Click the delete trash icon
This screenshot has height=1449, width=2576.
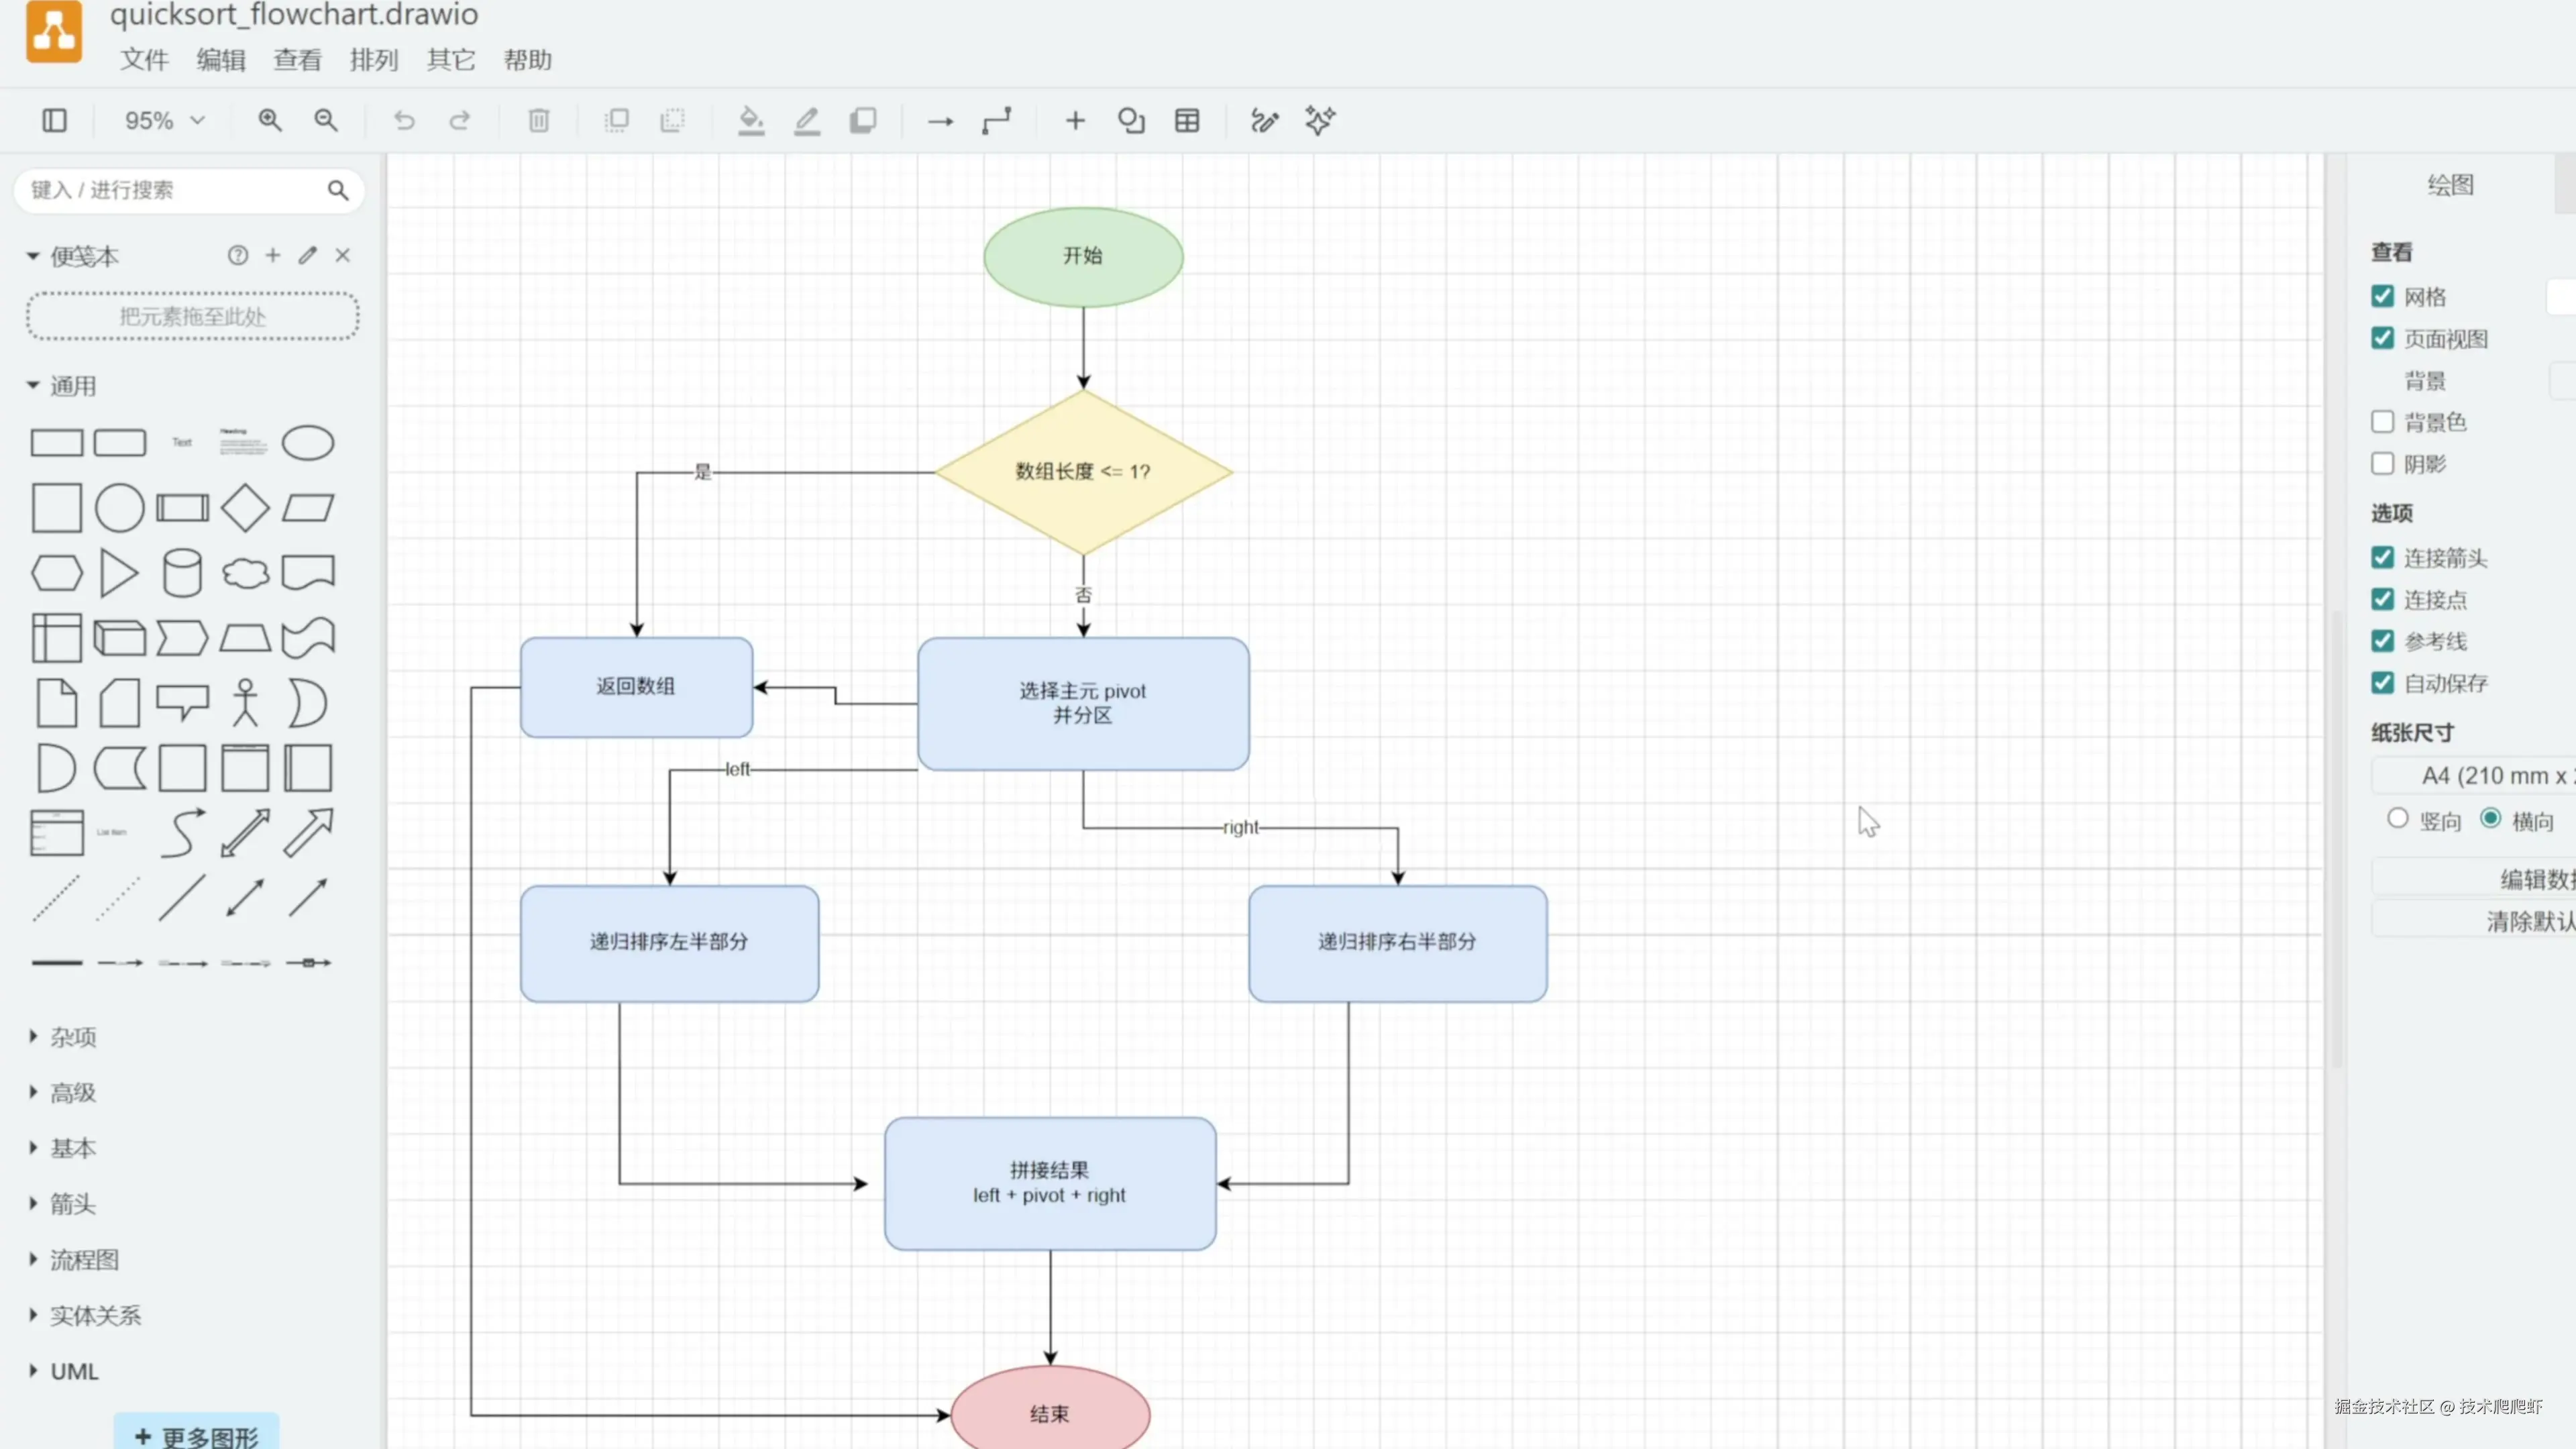pos(538,121)
